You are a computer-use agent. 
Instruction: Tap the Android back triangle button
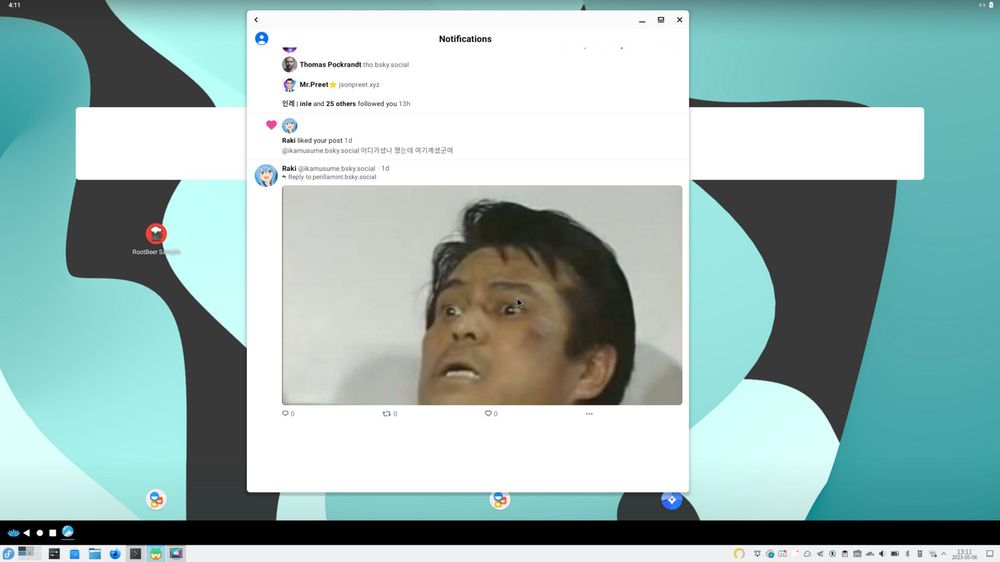[27, 533]
